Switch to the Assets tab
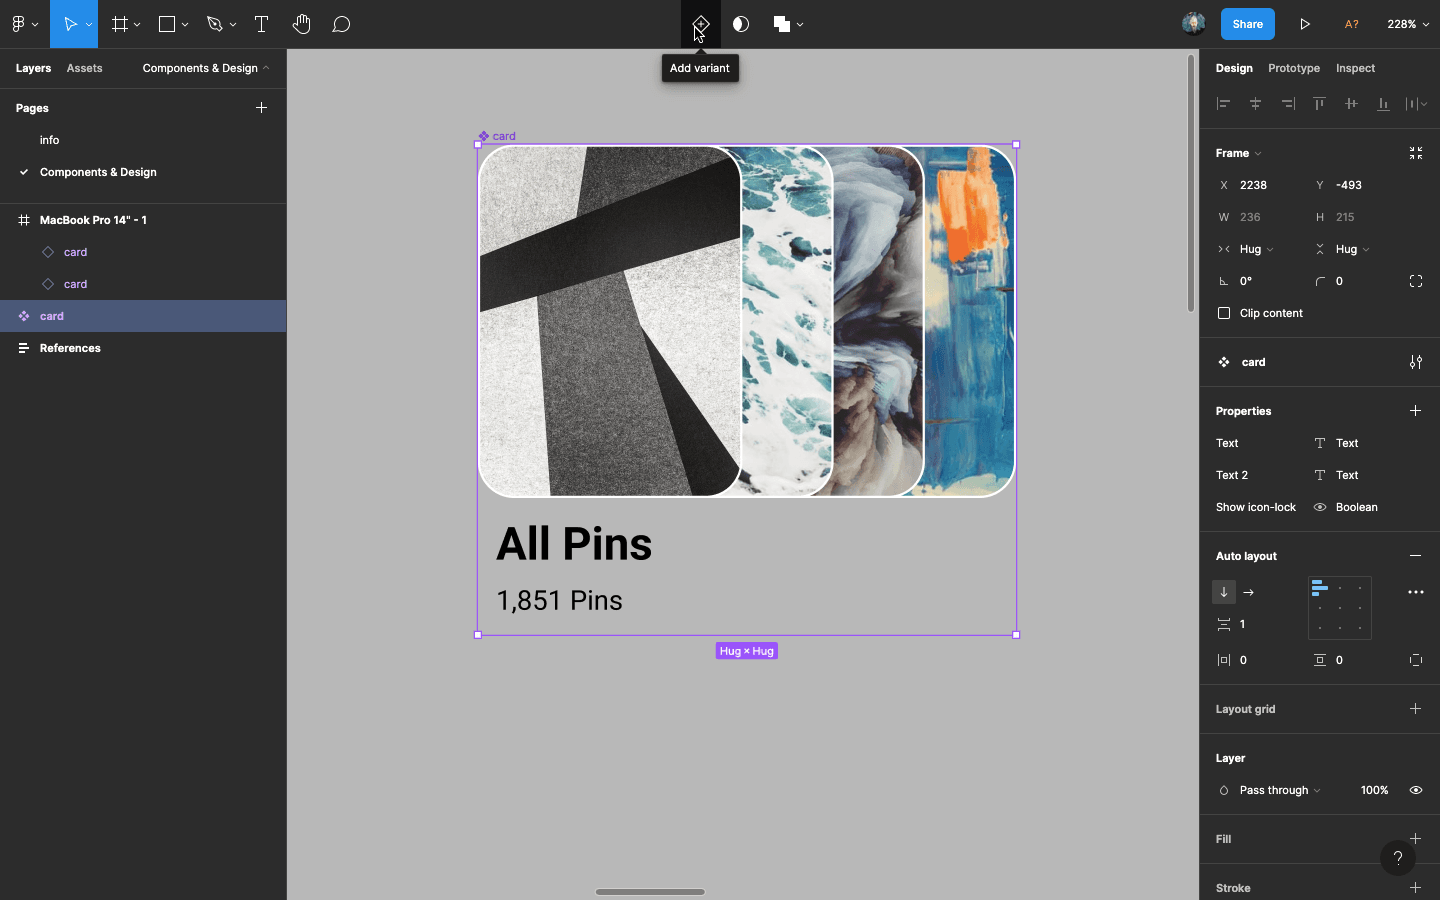1440x900 pixels. (x=84, y=68)
